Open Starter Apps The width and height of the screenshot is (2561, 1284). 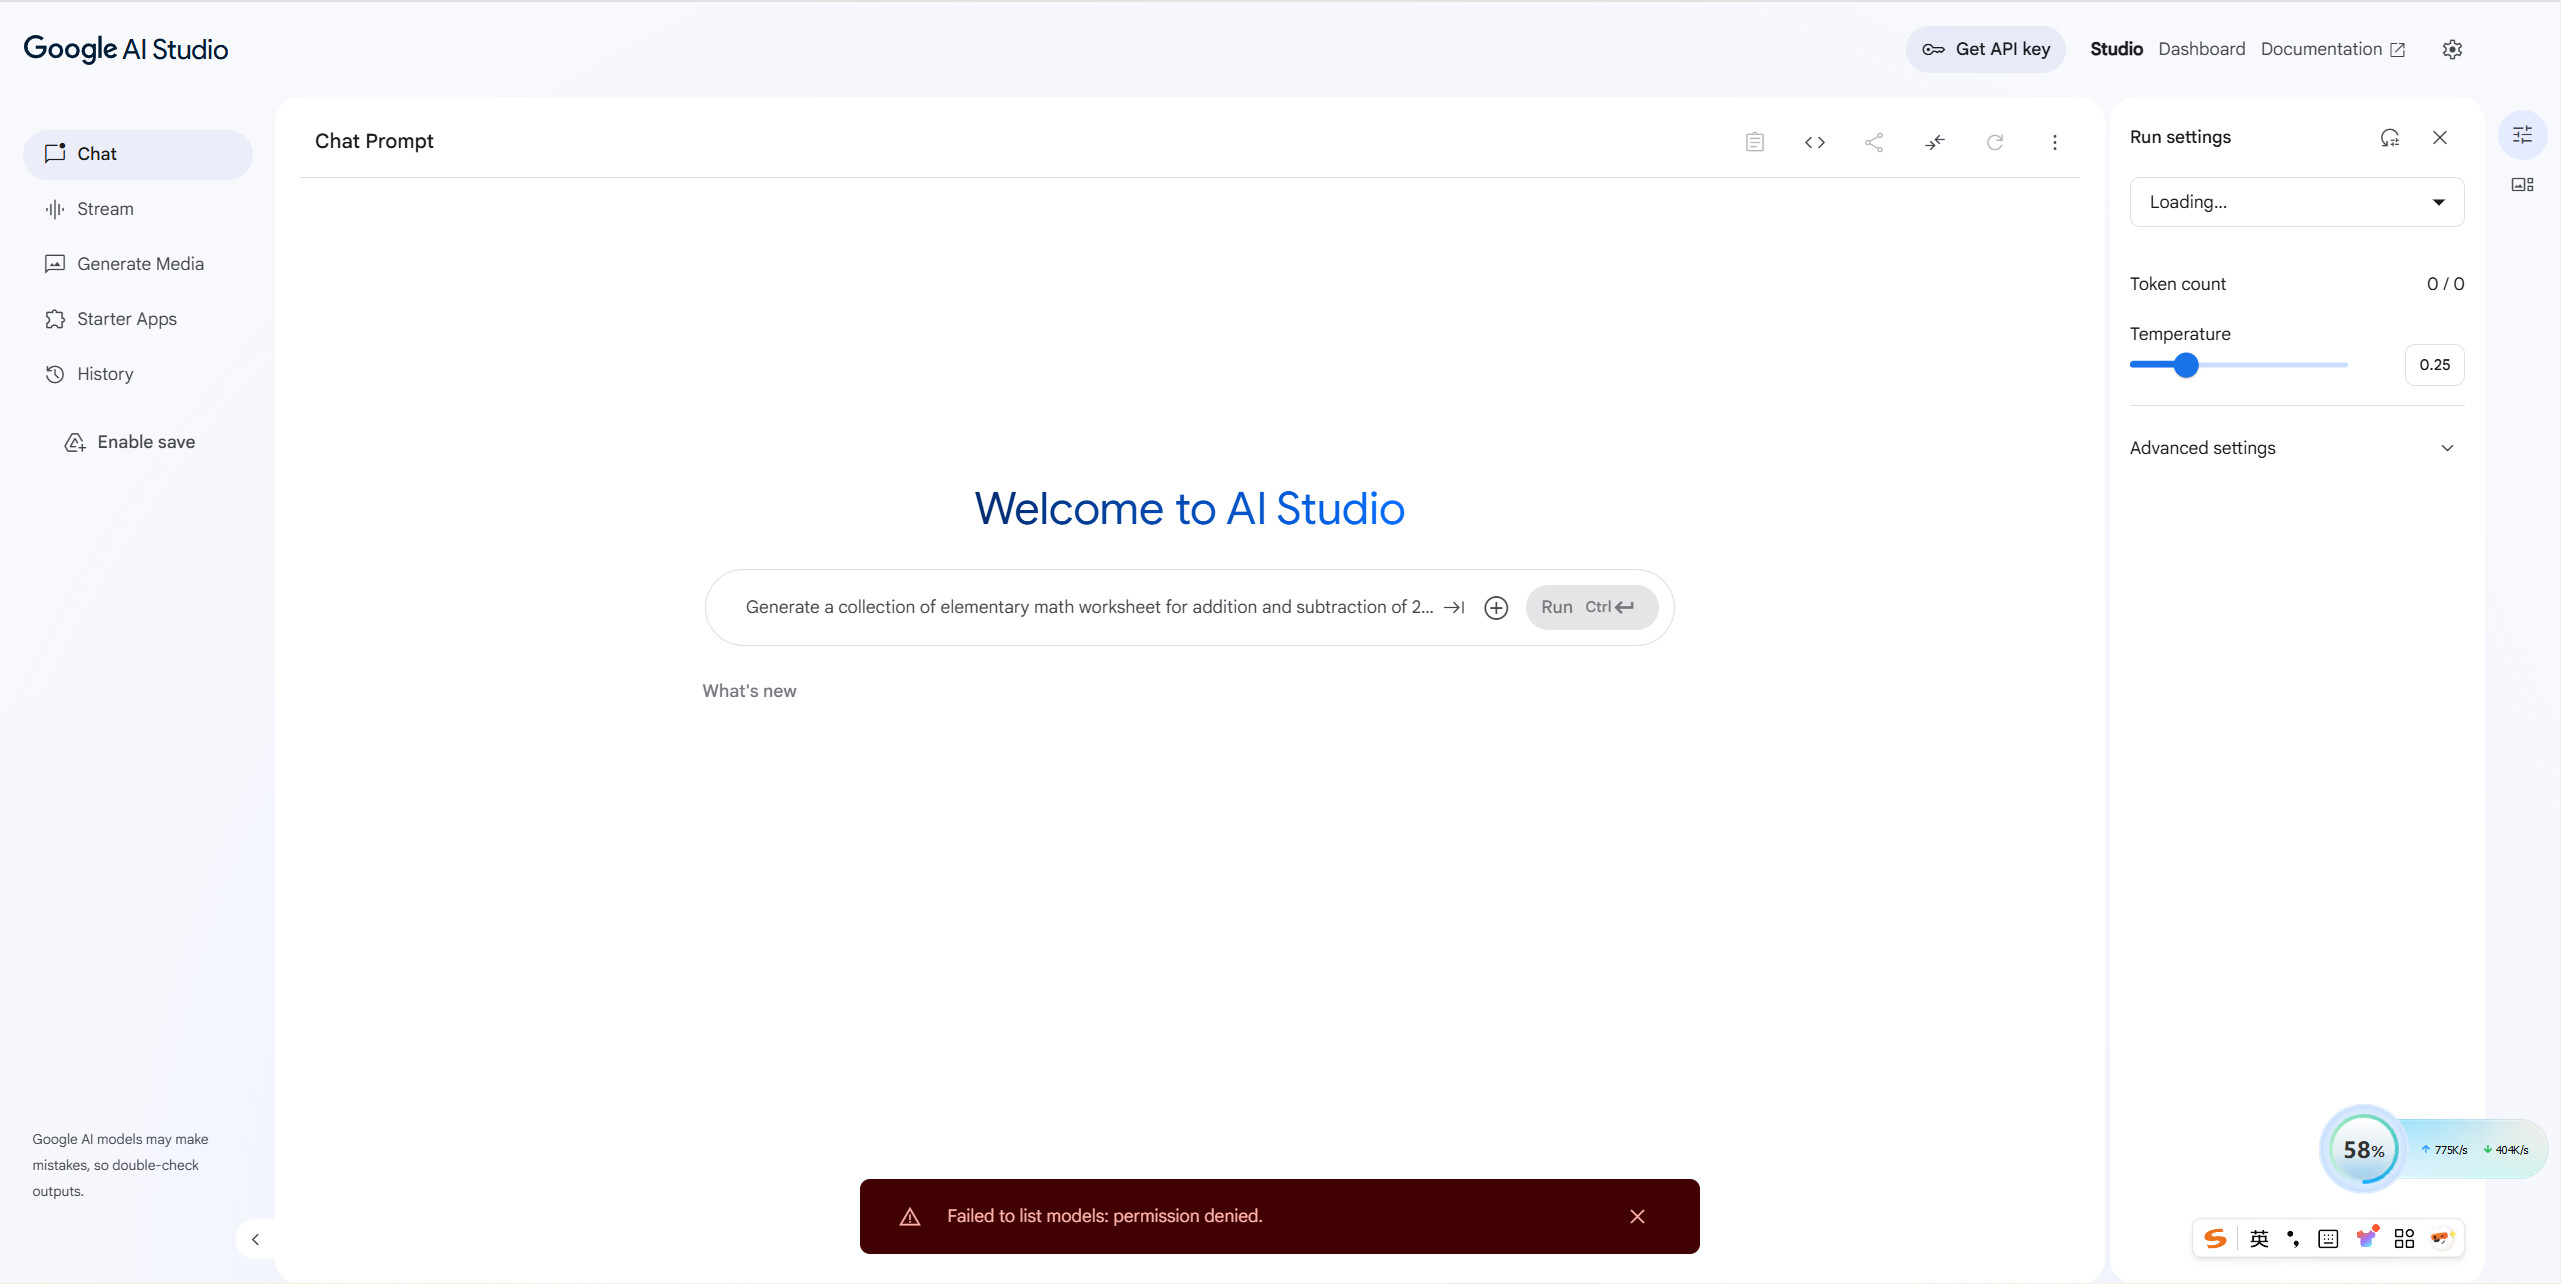pos(138,319)
